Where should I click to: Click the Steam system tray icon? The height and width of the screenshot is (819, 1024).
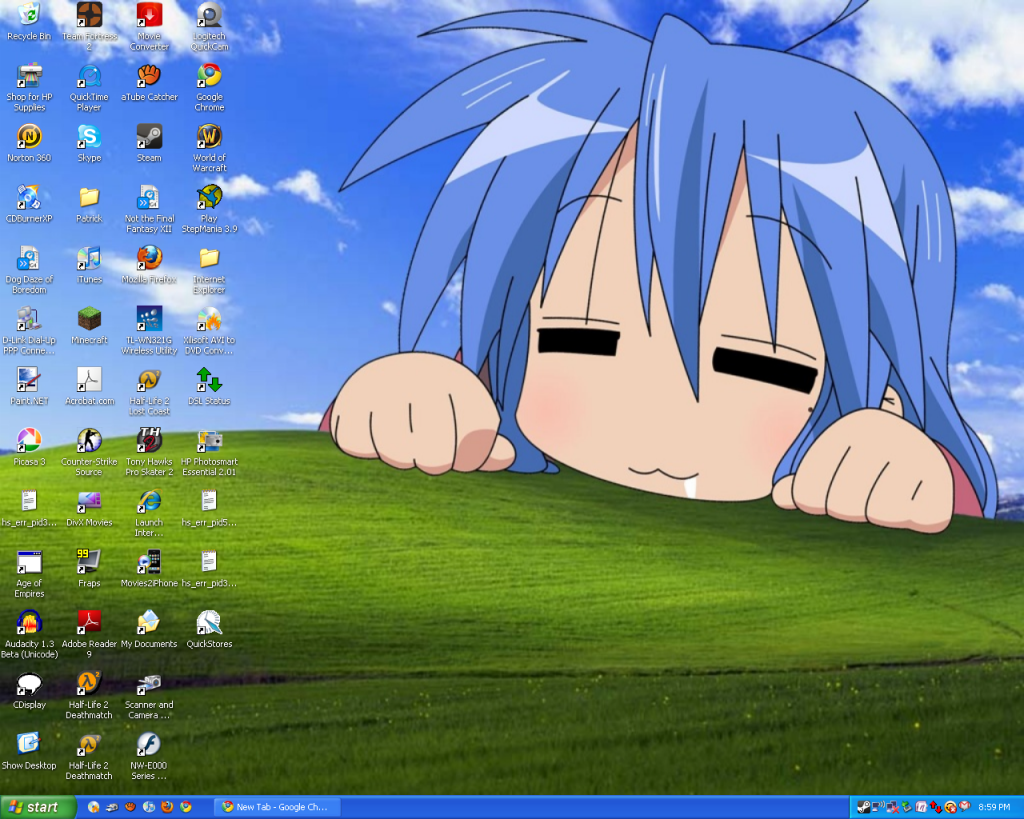click(x=864, y=807)
